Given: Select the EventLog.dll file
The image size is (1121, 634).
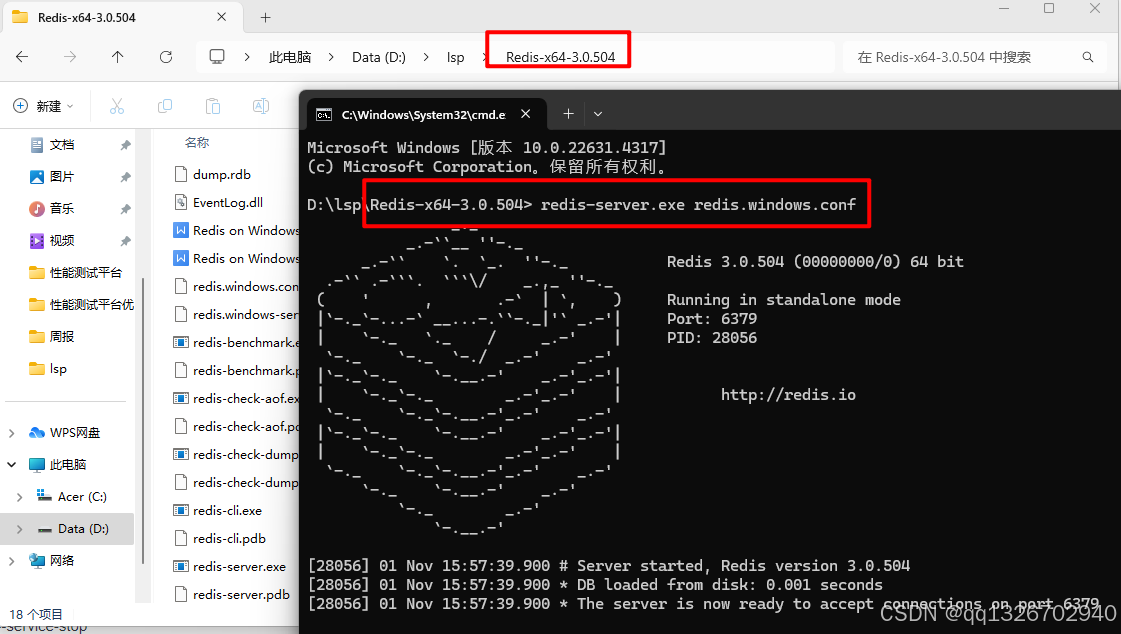Looking at the screenshot, I should click(x=228, y=202).
